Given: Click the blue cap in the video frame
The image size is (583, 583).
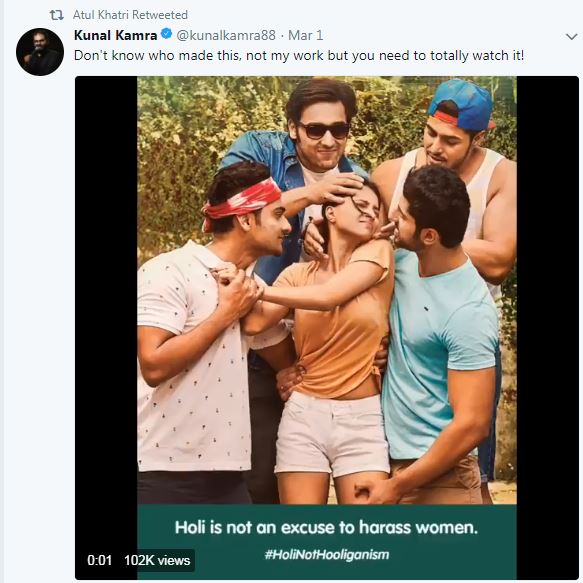Looking at the screenshot, I should pyautogui.click(x=462, y=105).
